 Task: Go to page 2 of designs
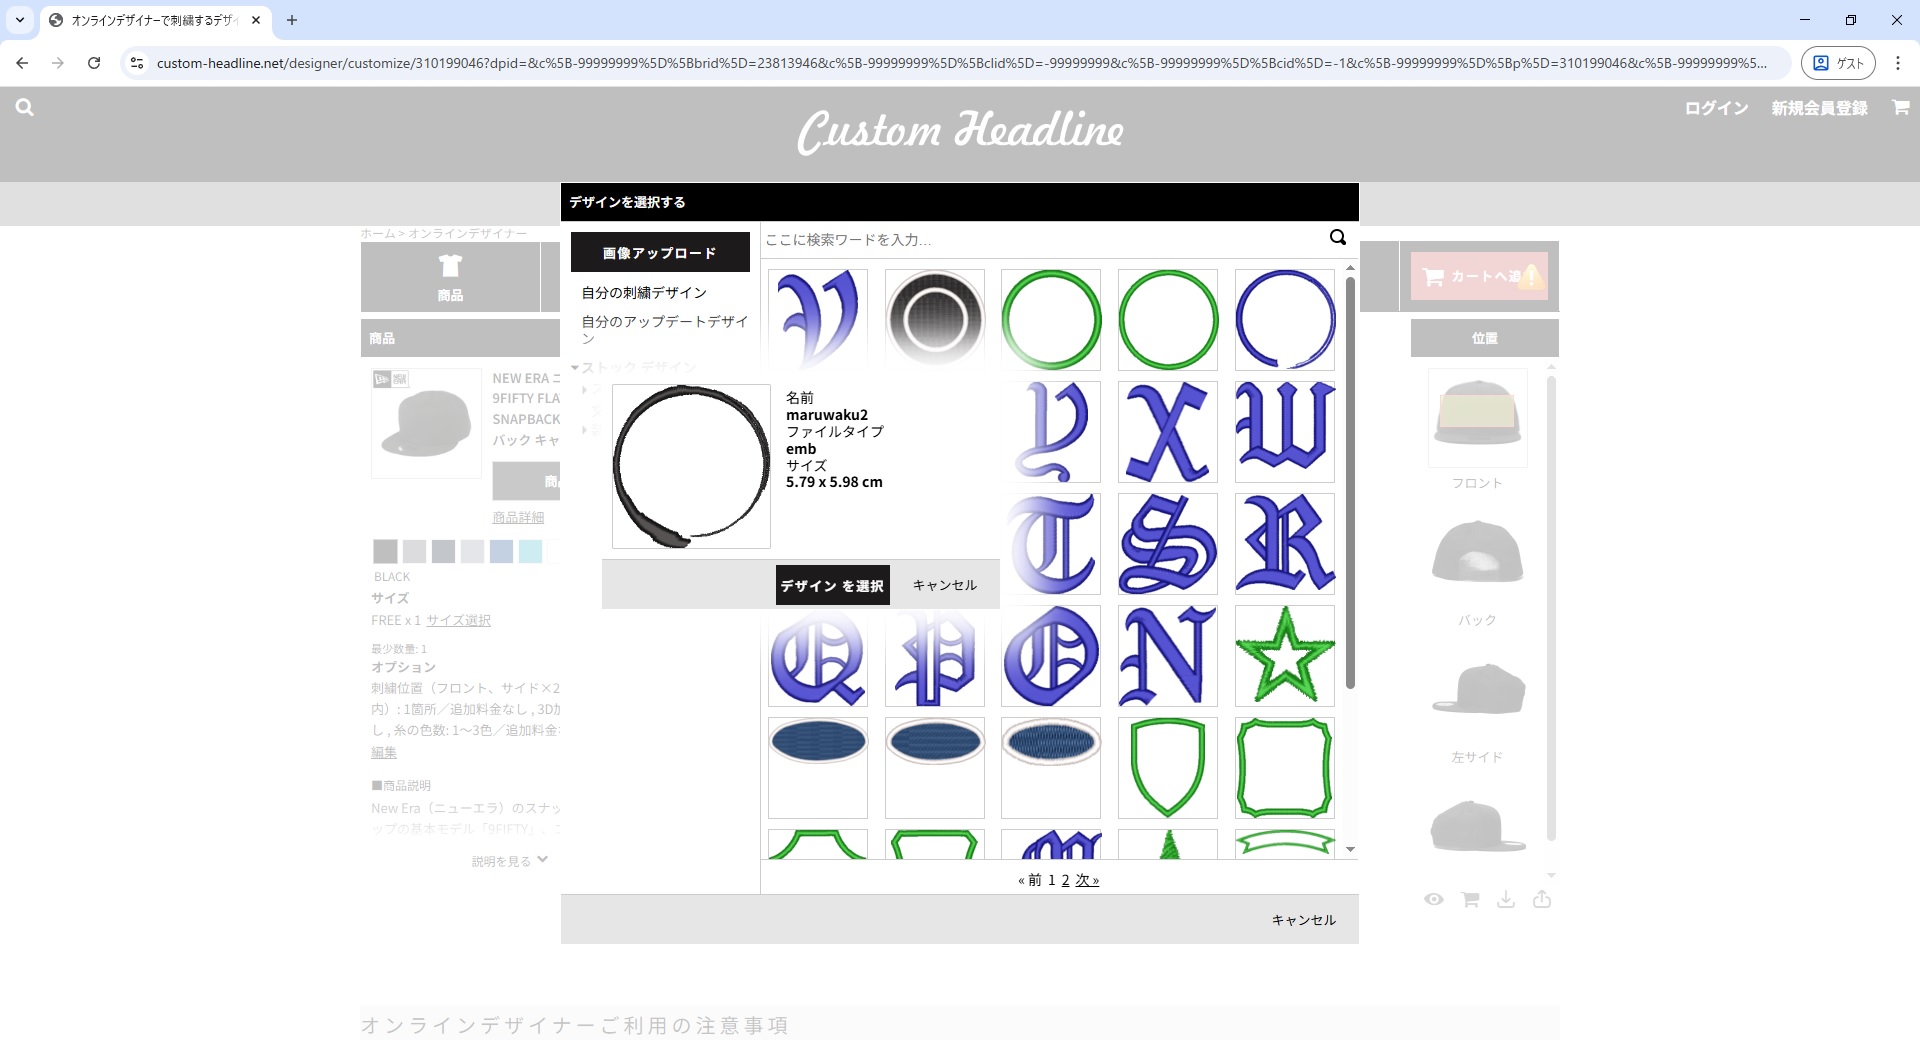(1065, 880)
